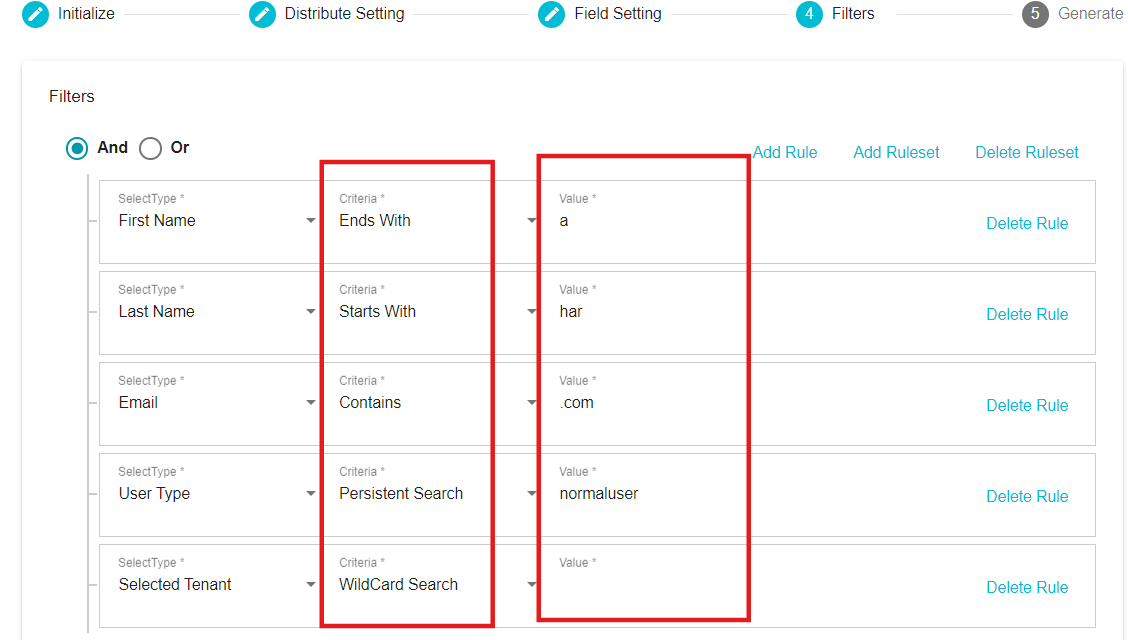Click the Delete Ruleset link
Viewport: 1128px width, 640px height.
pyautogui.click(x=1027, y=152)
